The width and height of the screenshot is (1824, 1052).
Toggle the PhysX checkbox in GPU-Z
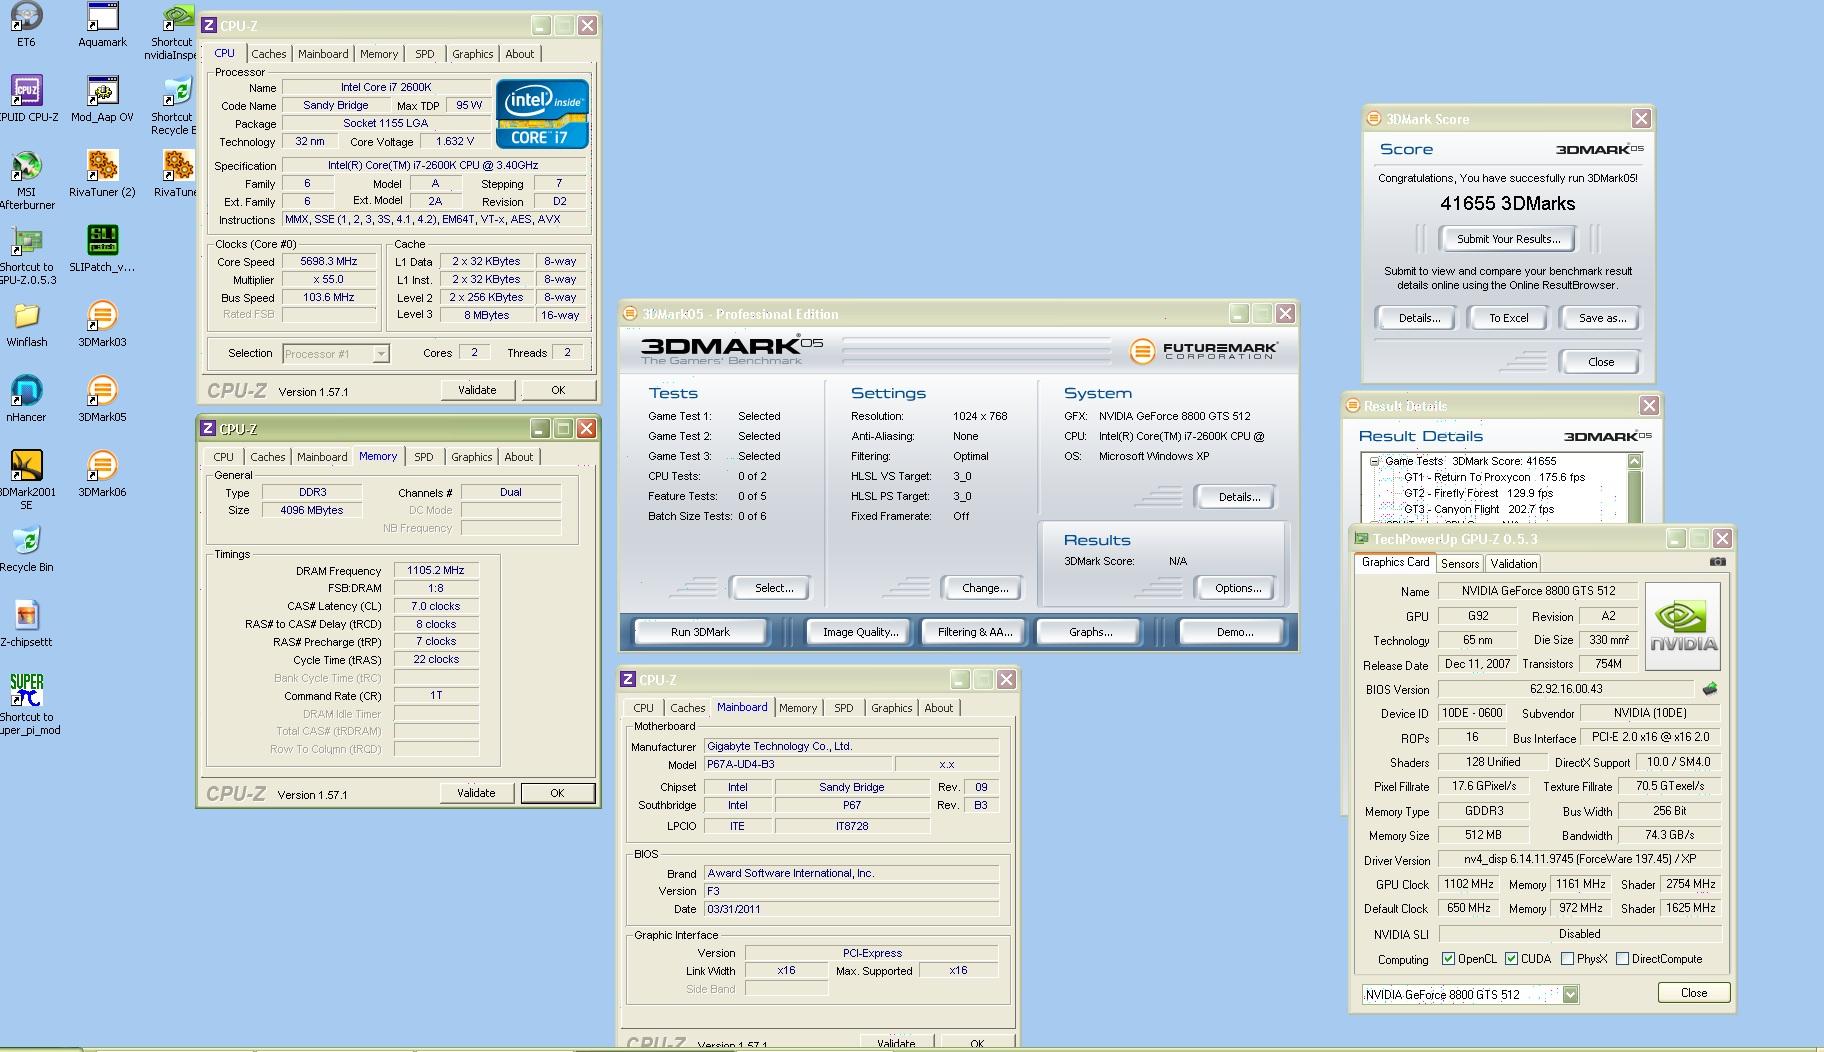coord(1567,959)
